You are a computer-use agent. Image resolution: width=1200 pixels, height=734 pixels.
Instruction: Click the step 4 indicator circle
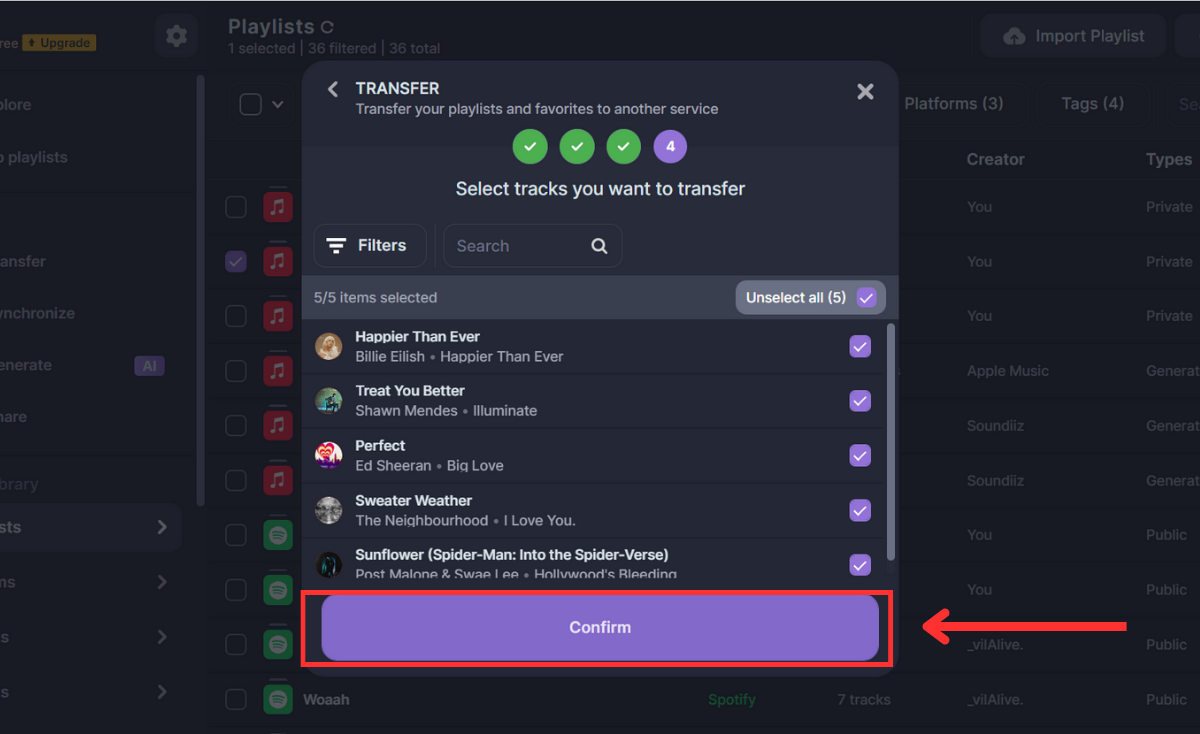click(670, 146)
